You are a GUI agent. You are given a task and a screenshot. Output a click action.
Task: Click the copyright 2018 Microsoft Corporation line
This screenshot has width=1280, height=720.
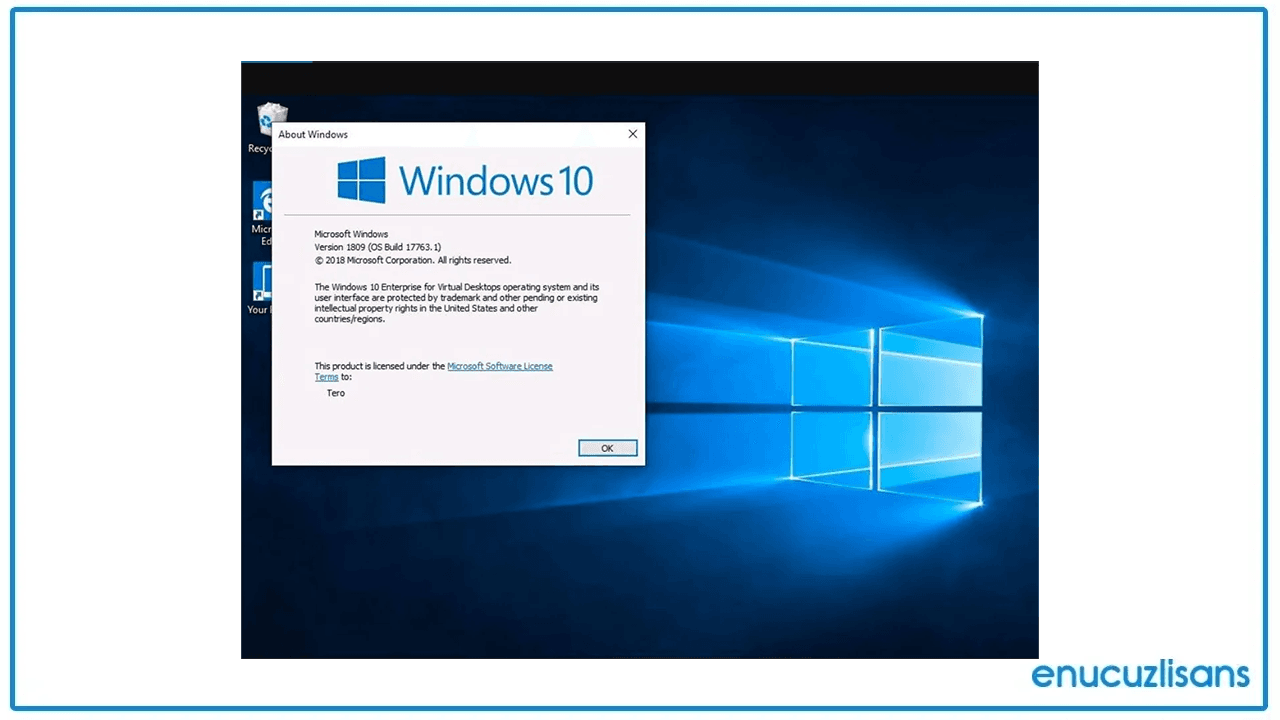pos(413,260)
